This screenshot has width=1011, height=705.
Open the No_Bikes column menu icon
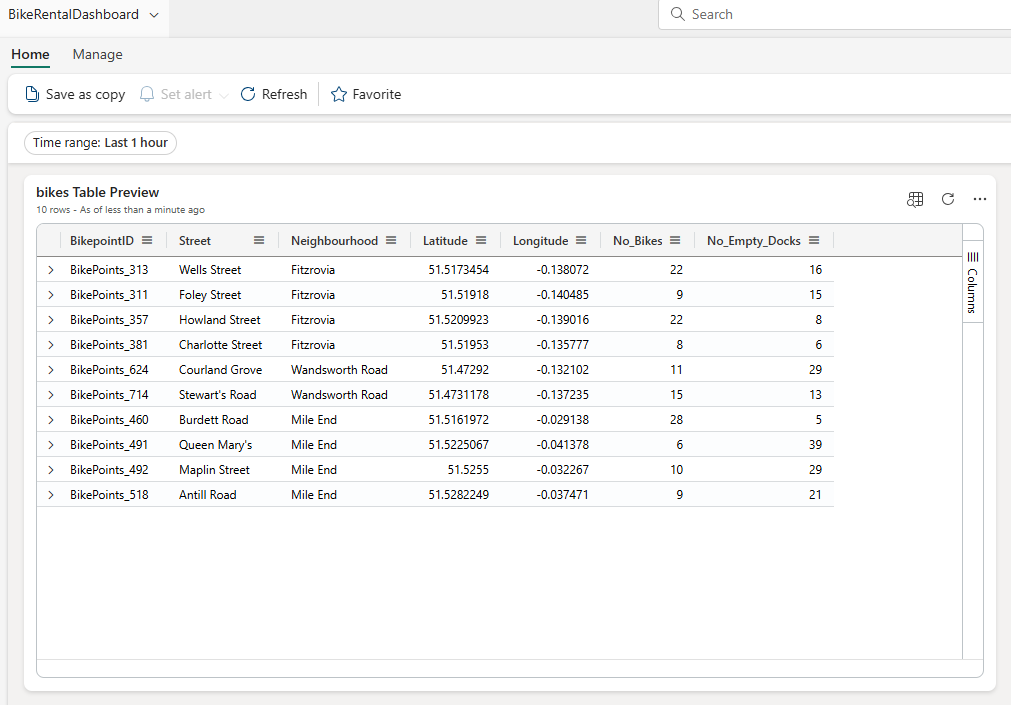(675, 241)
